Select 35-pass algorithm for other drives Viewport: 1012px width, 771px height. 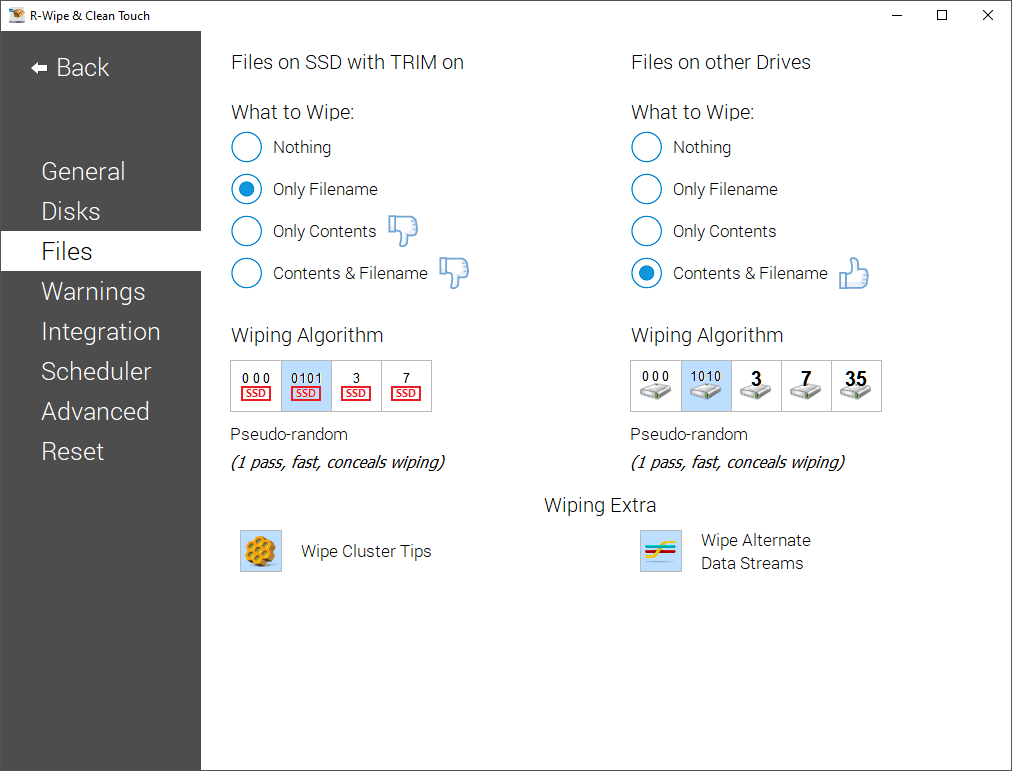pos(856,386)
